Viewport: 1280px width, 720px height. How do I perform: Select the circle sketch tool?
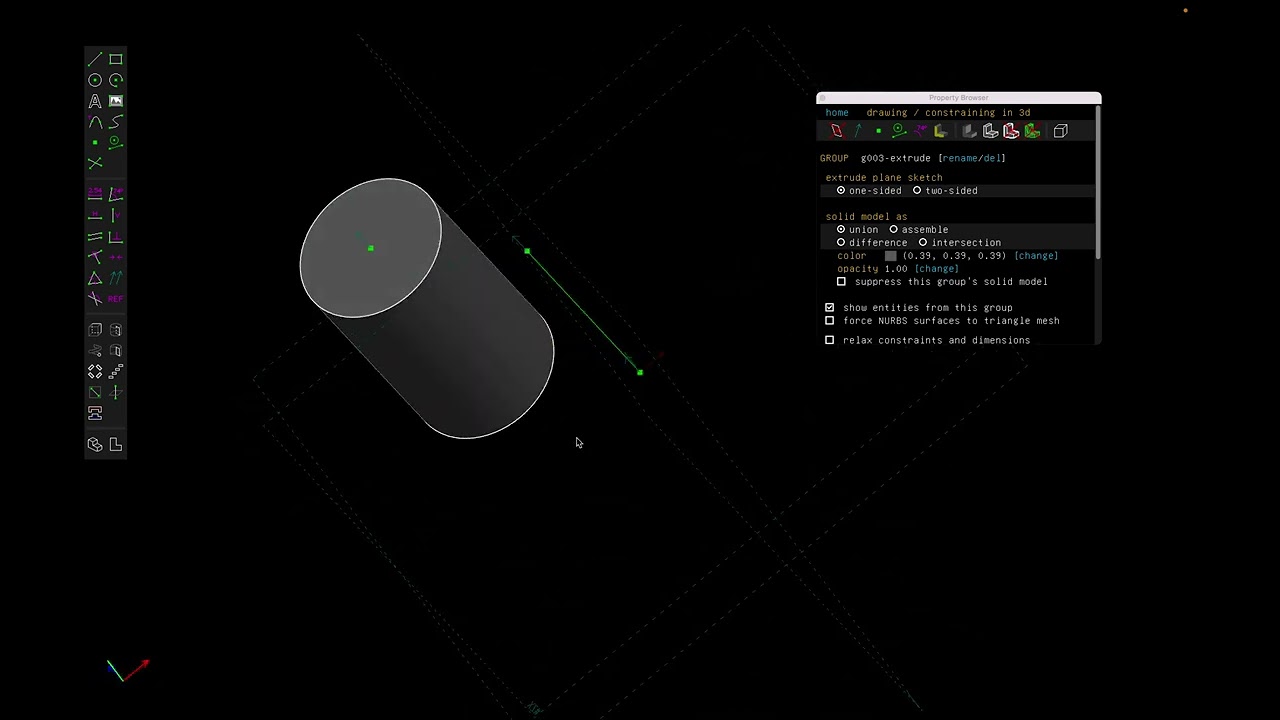95,80
